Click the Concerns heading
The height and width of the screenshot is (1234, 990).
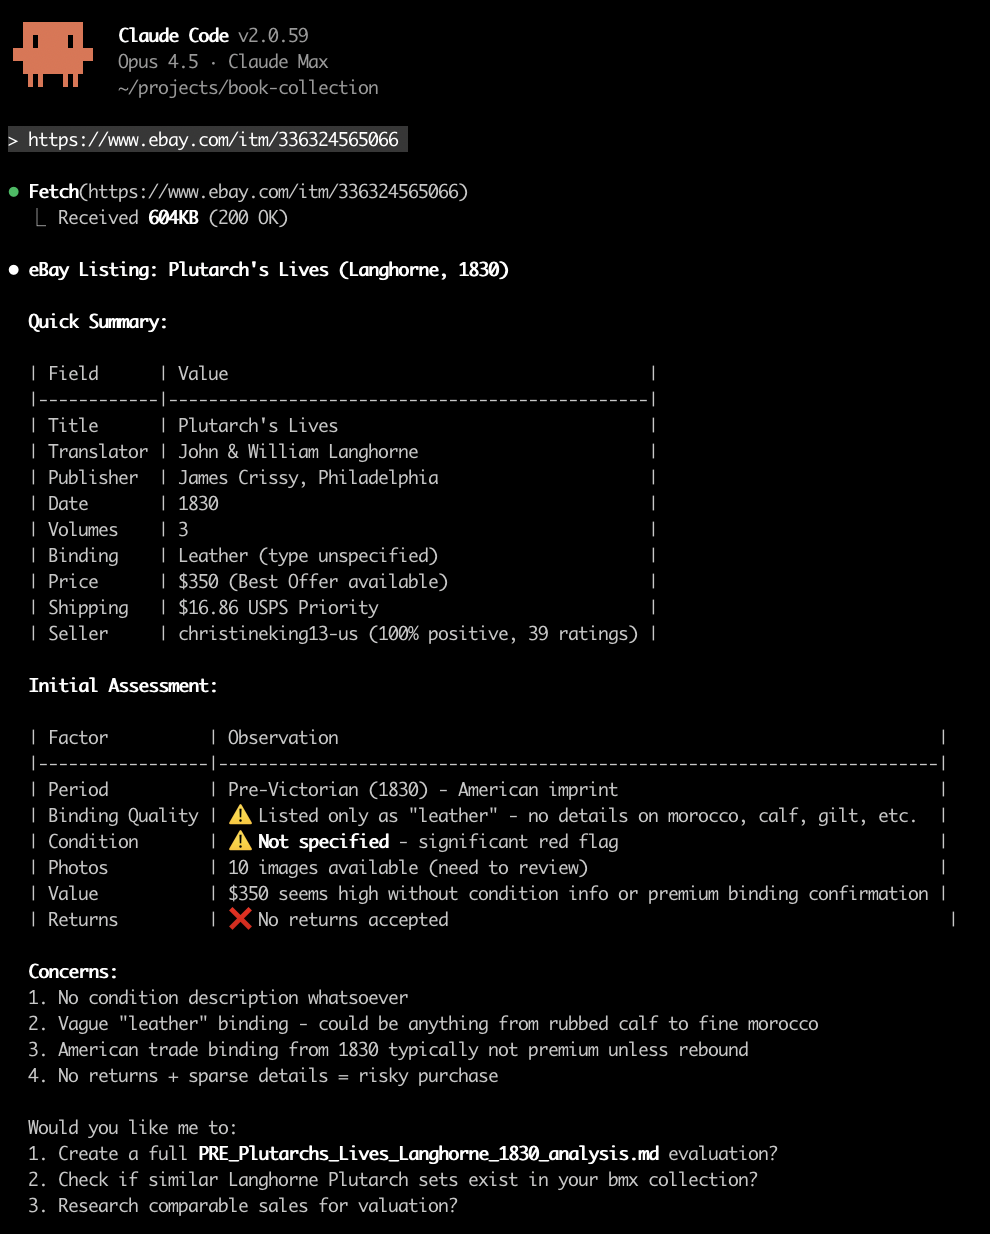tap(73, 972)
